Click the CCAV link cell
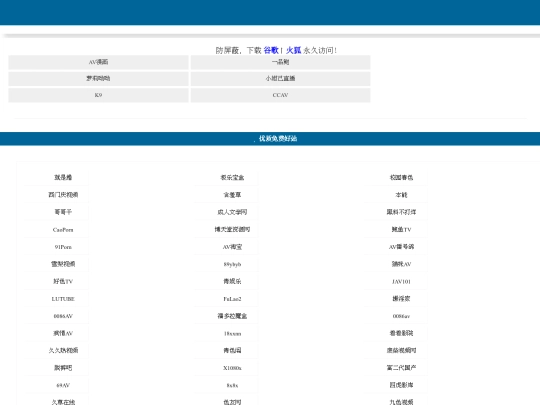The image size is (540, 405). [280, 95]
